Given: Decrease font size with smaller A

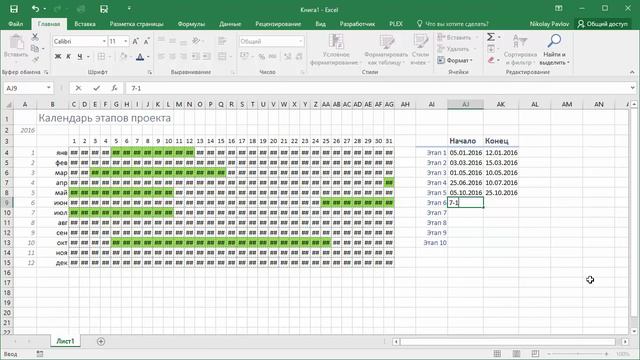Looking at the screenshot, I should point(147,41).
